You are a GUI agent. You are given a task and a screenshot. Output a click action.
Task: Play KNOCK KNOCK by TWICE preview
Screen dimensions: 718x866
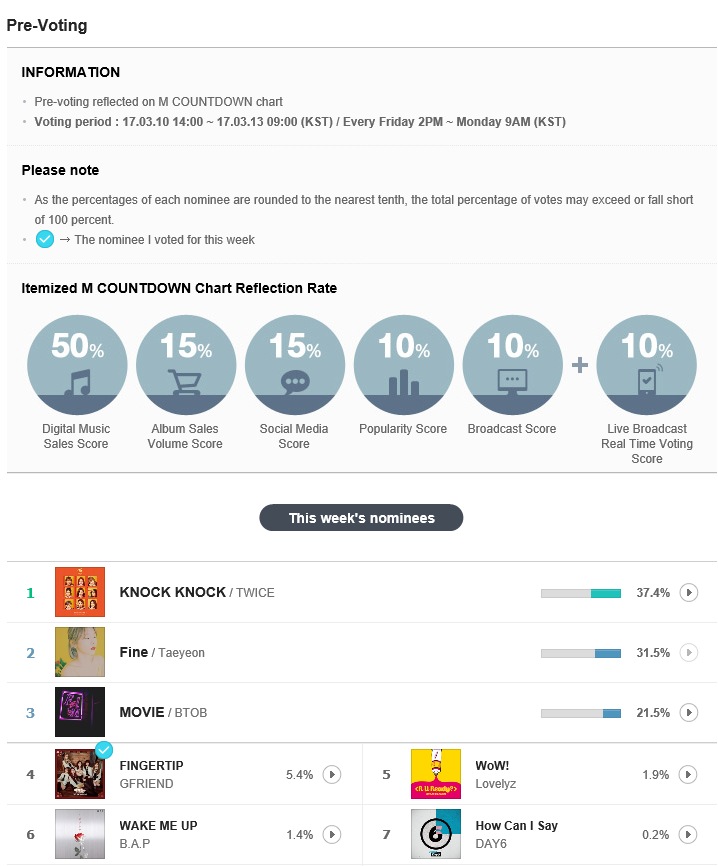tap(688, 593)
